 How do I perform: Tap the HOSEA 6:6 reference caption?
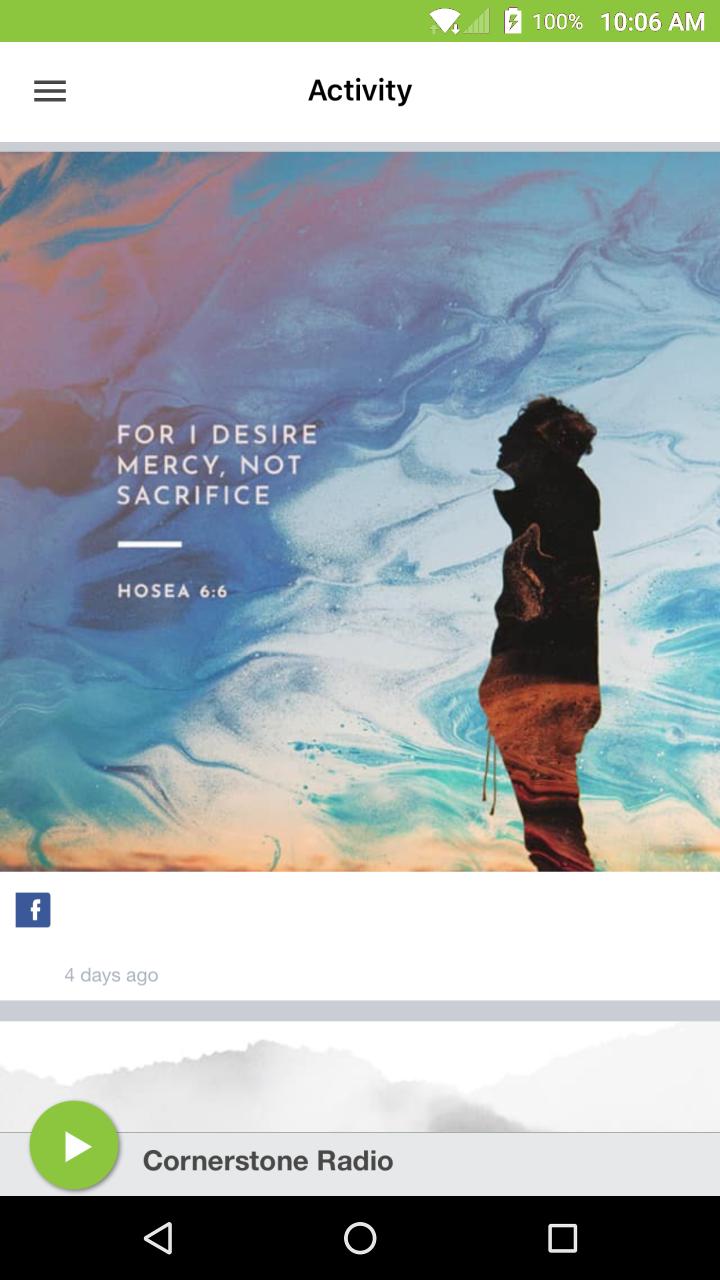pyautogui.click(x=172, y=591)
